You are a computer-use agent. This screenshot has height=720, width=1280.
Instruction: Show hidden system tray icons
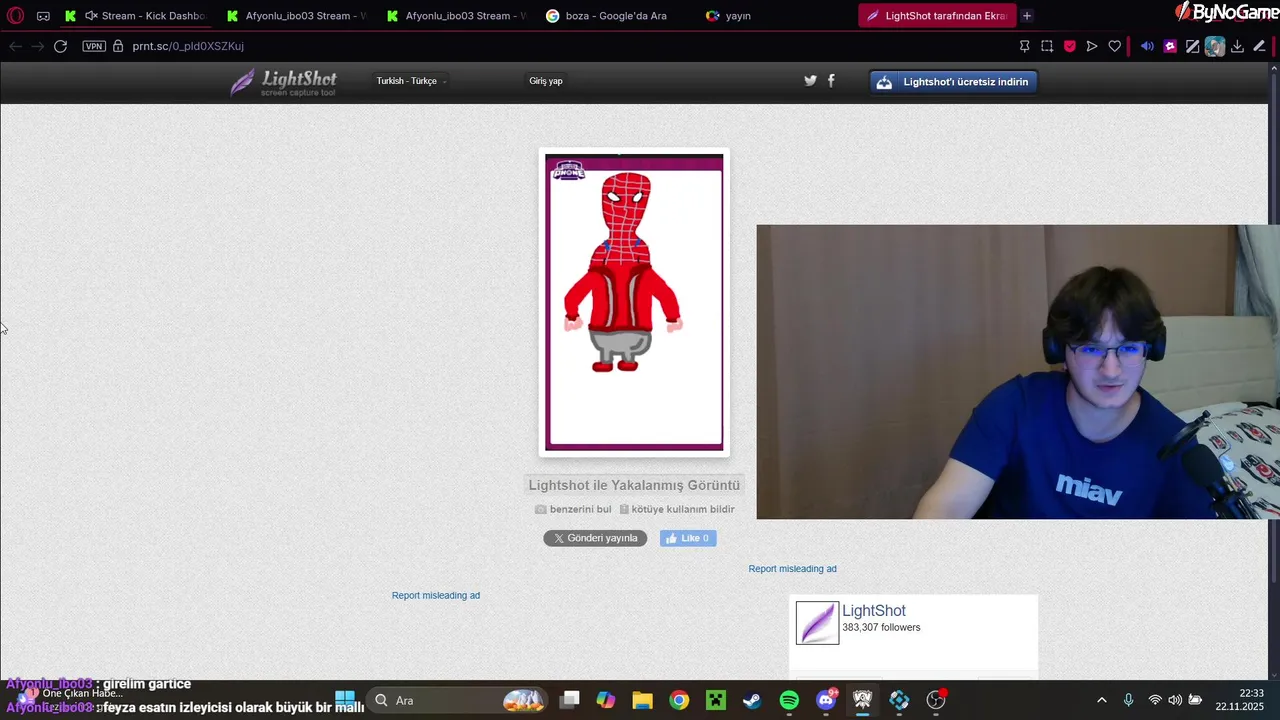click(x=1102, y=700)
